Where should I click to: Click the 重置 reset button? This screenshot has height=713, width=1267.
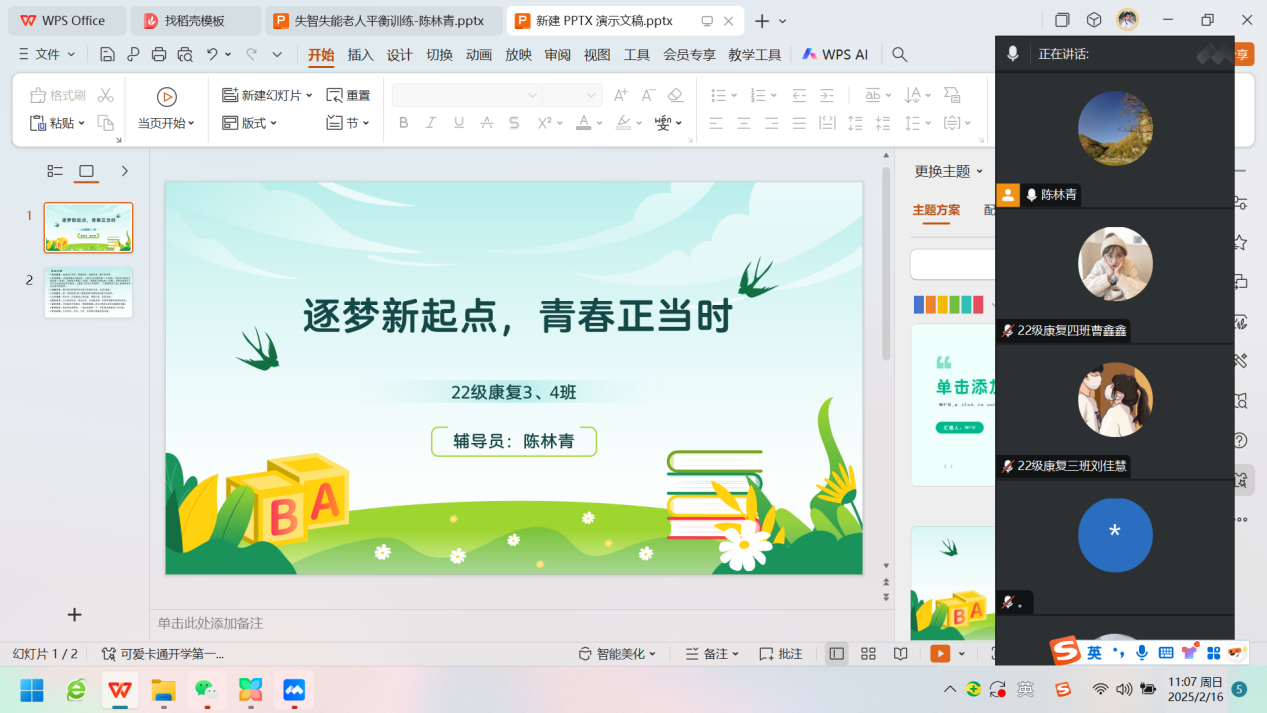[349, 95]
